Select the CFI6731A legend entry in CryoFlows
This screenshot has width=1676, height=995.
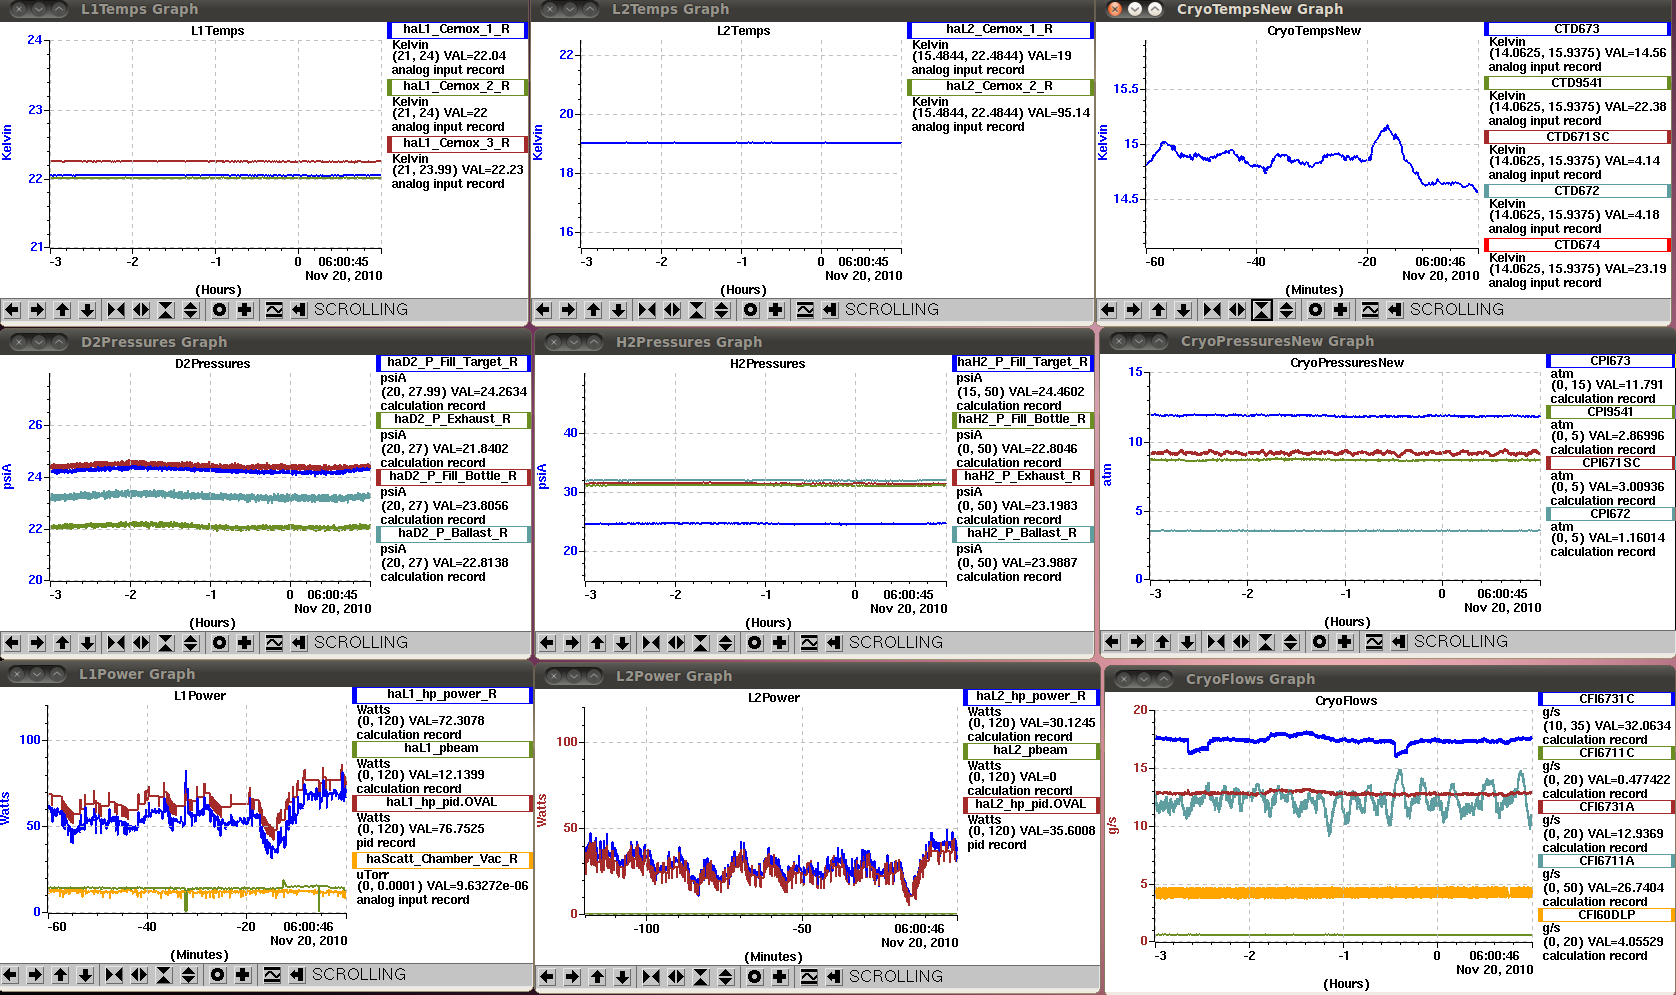(1607, 807)
